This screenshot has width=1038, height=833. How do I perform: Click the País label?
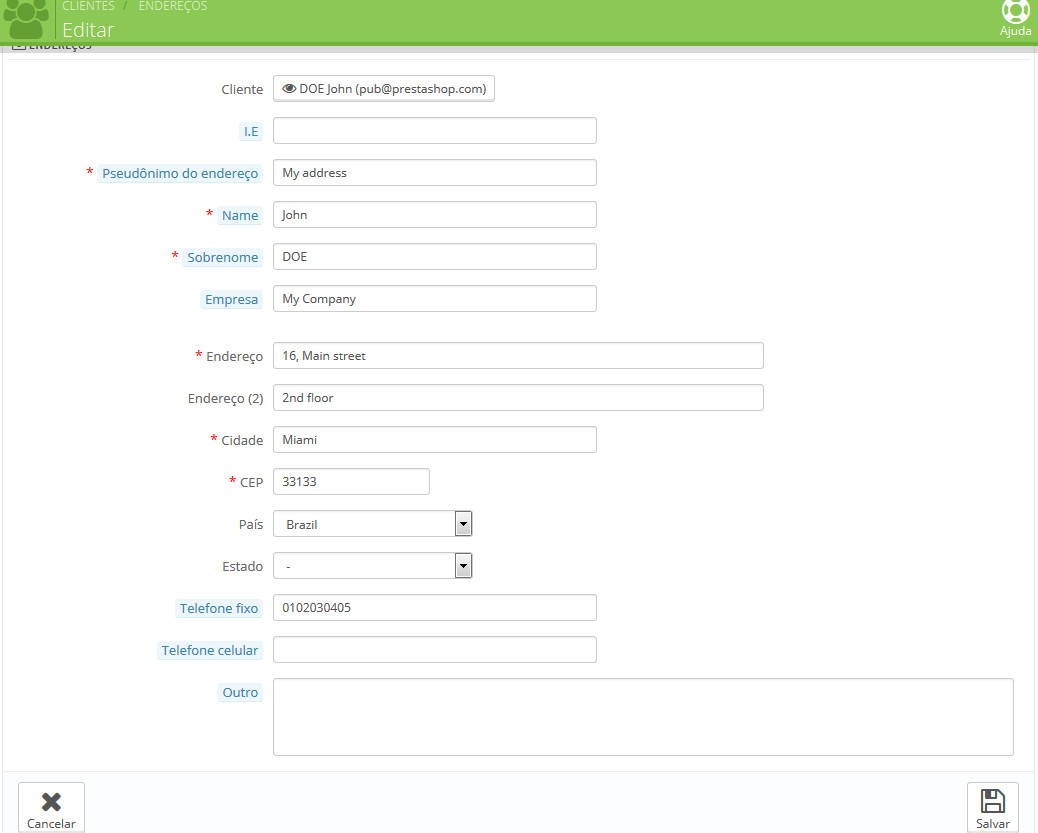(x=251, y=524)
